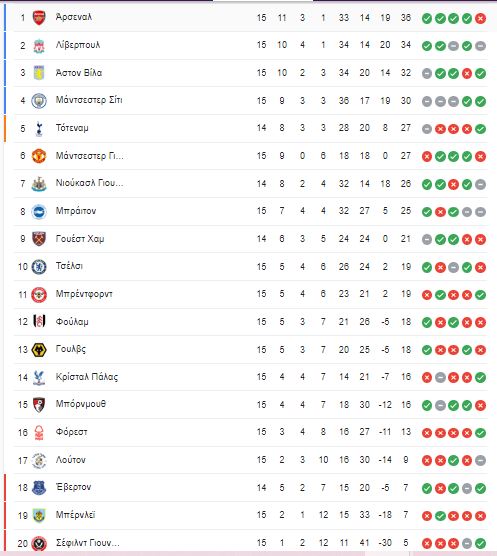Select the Μπέρνλεϊ row at position 19
Viewport: 497px width, 556px height.
250,515
